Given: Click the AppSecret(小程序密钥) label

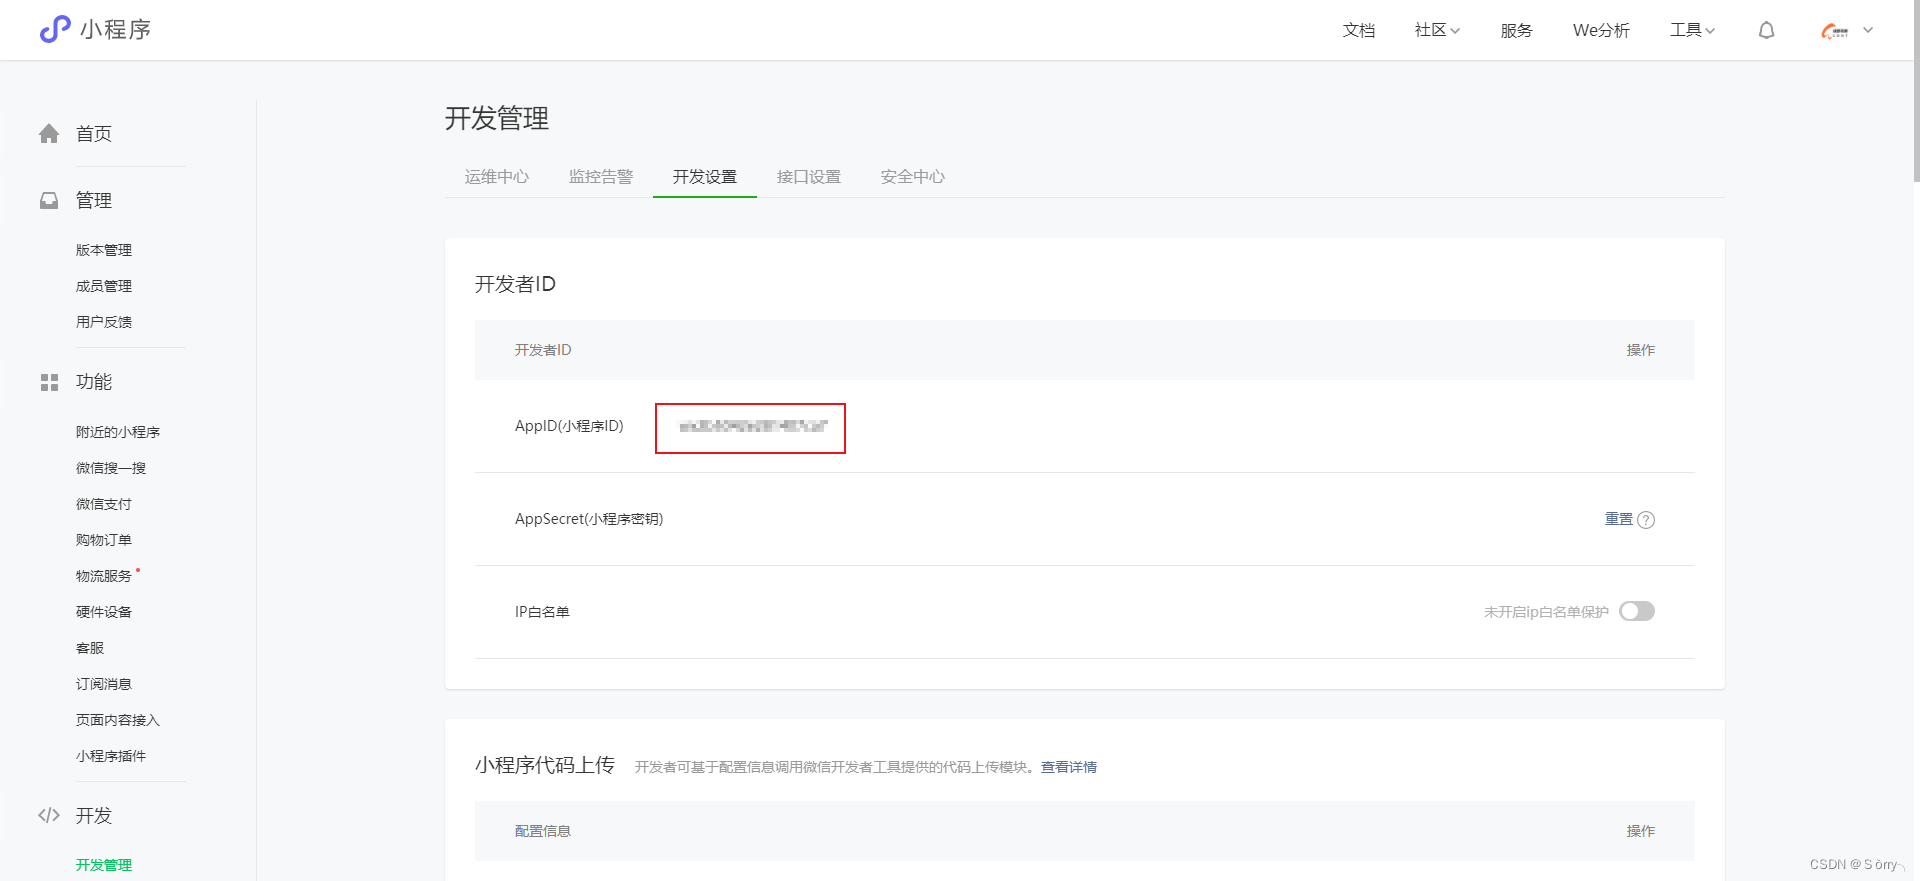Looking at the screenshot, I should point(589,519).
